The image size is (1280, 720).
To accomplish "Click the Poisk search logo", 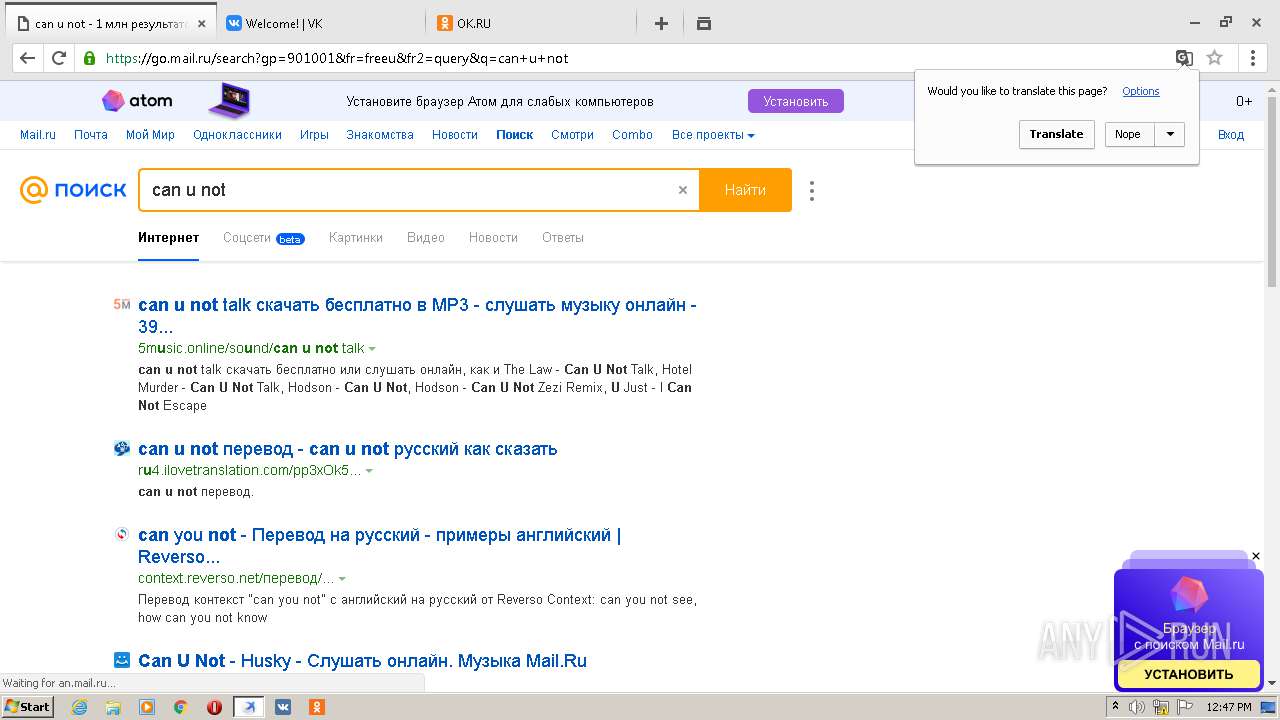I will coord(73,190).
